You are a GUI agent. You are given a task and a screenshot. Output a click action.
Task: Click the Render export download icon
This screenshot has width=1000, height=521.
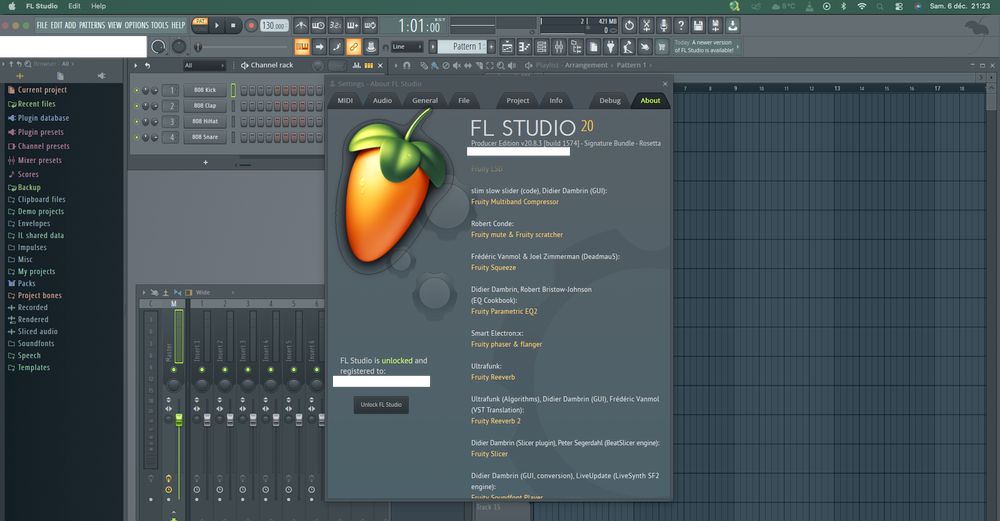[732, 26]
